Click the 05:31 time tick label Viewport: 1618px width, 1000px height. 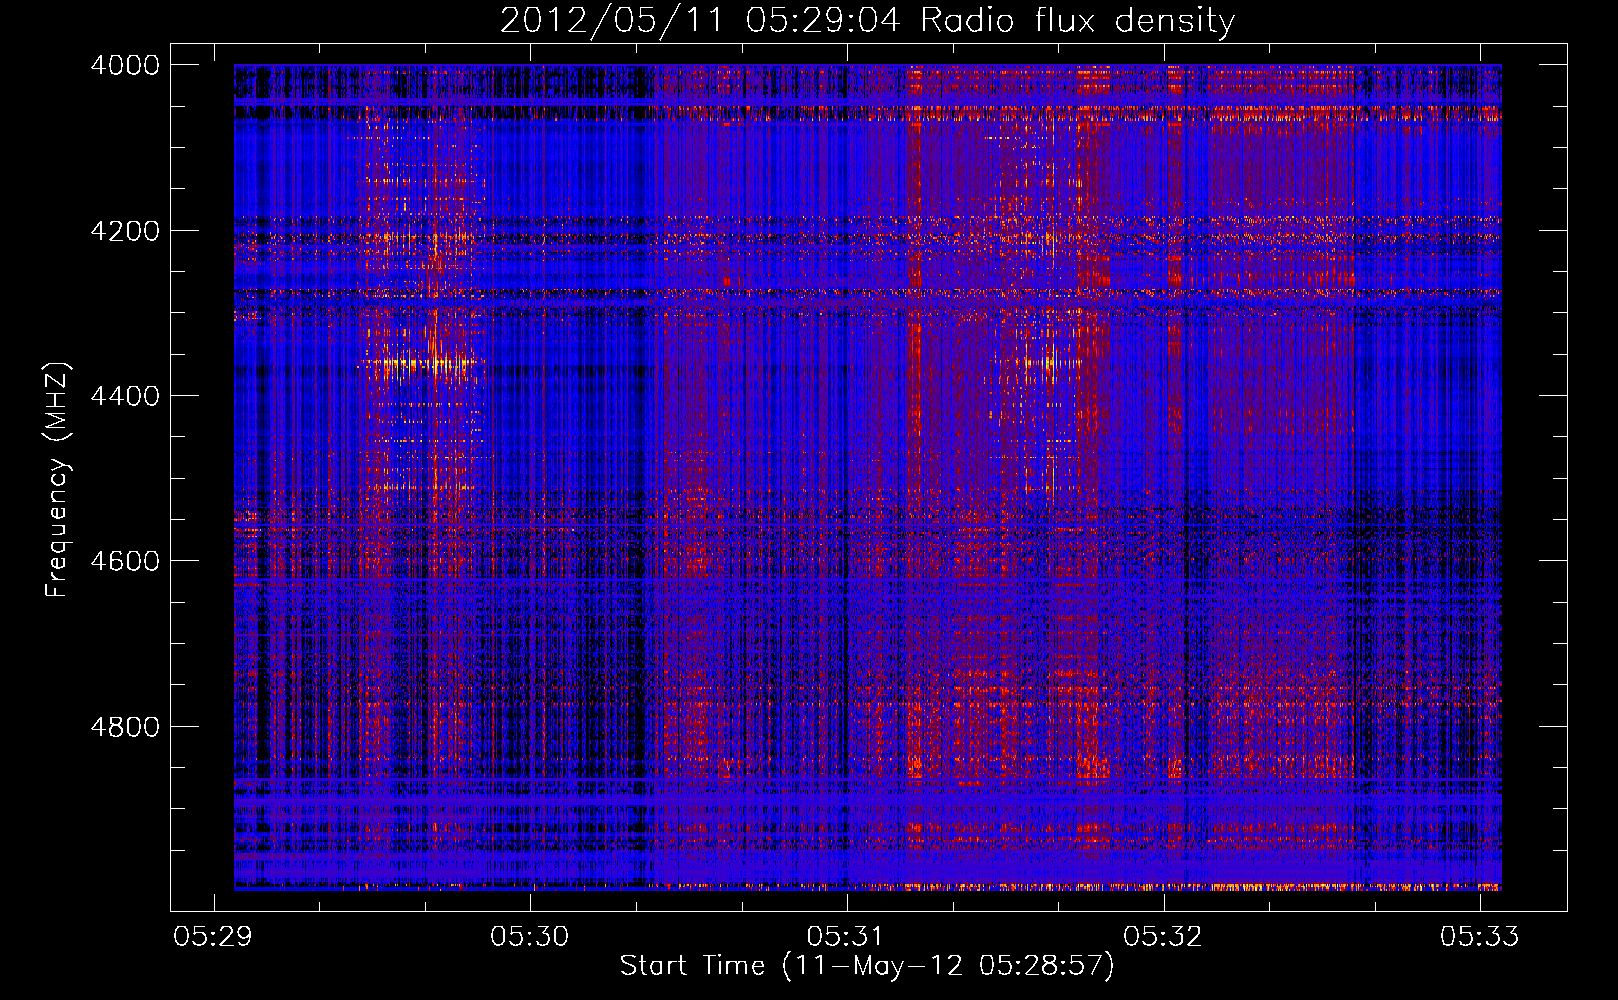point(846,936)
